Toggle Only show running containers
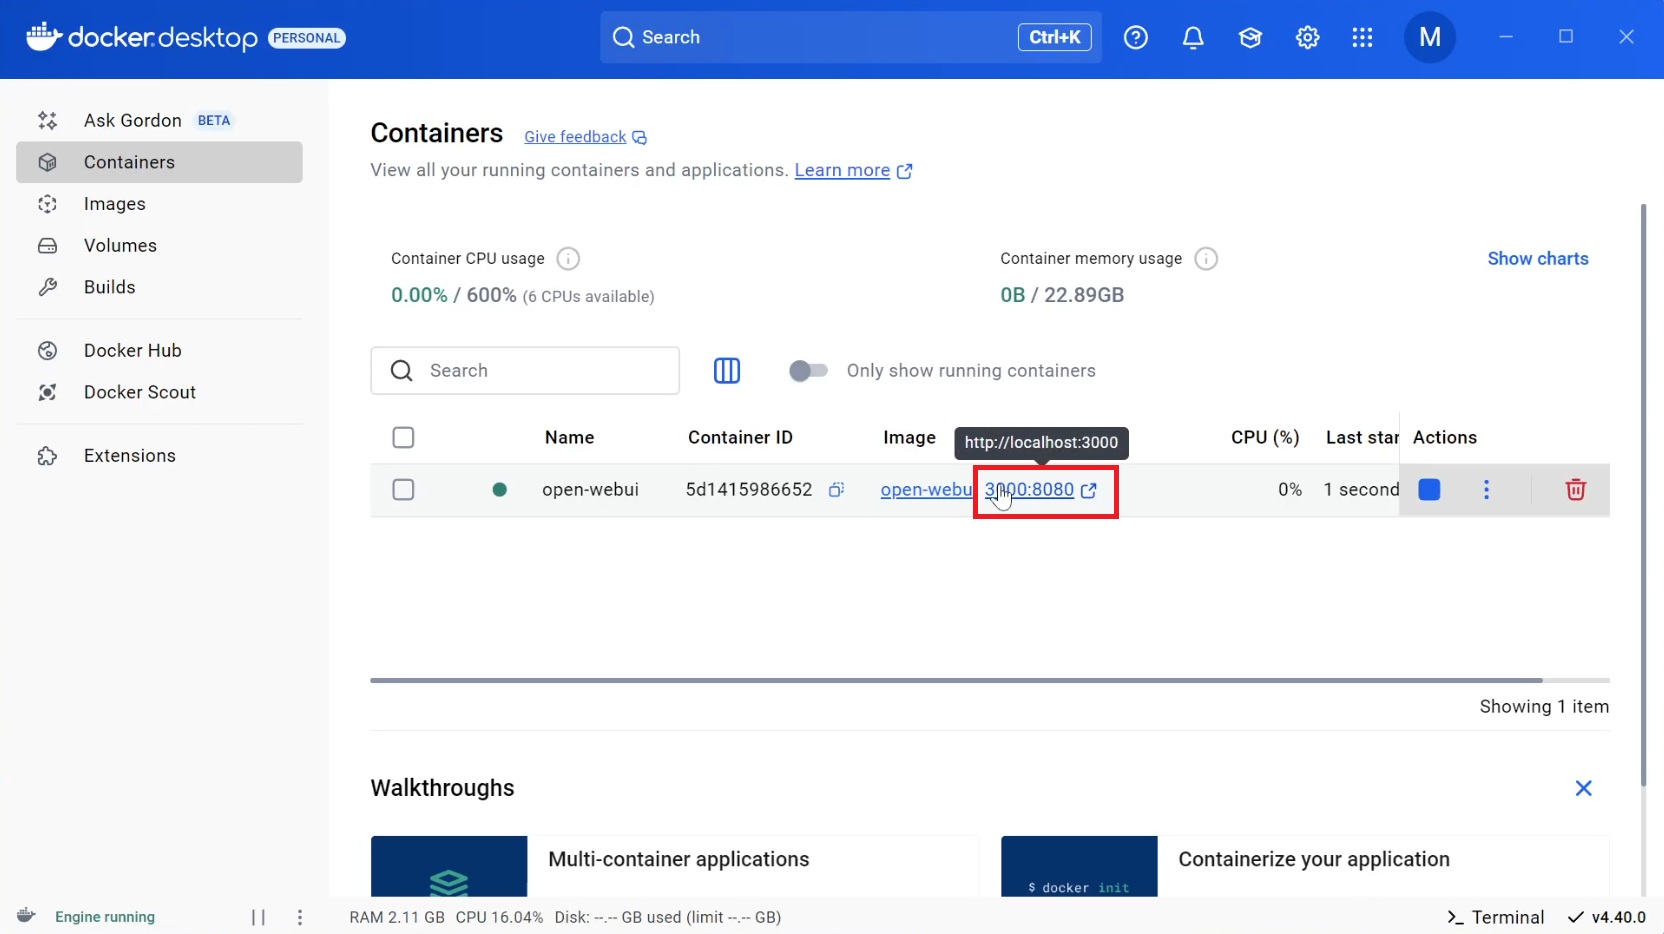Viewport: 1664px width, 934px height. click(x=808, y=371)
